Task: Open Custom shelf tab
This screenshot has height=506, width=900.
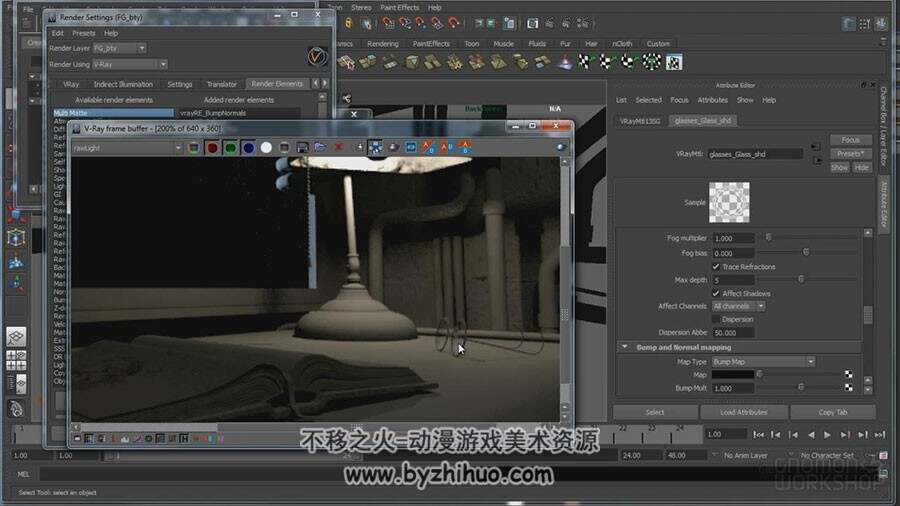Action: point(658,44)
